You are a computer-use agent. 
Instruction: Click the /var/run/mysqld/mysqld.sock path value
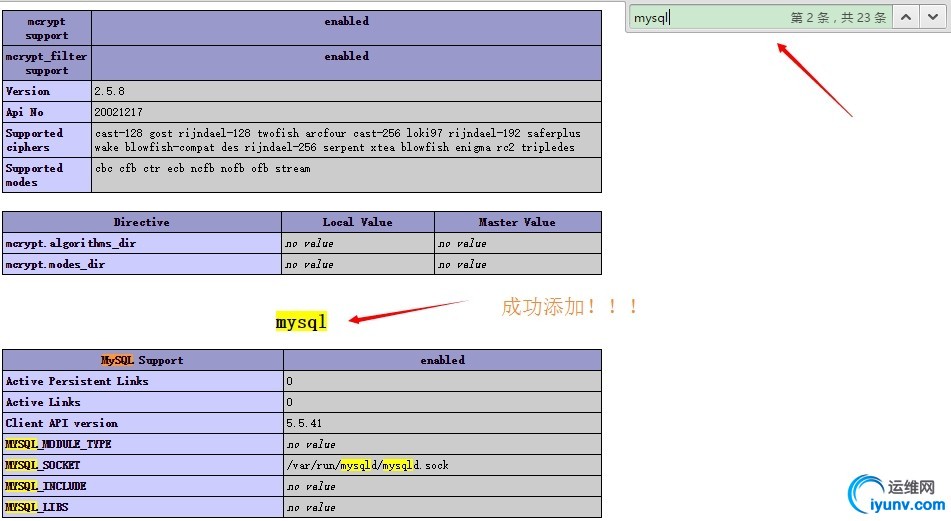coord(368,465)
